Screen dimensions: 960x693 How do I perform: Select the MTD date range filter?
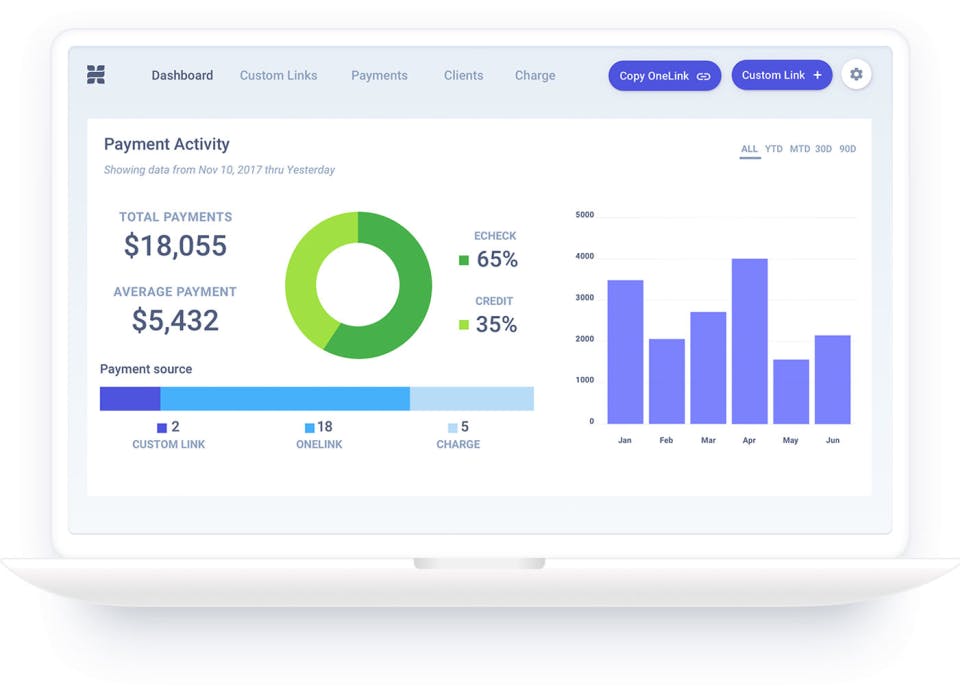tap(800, 149)
